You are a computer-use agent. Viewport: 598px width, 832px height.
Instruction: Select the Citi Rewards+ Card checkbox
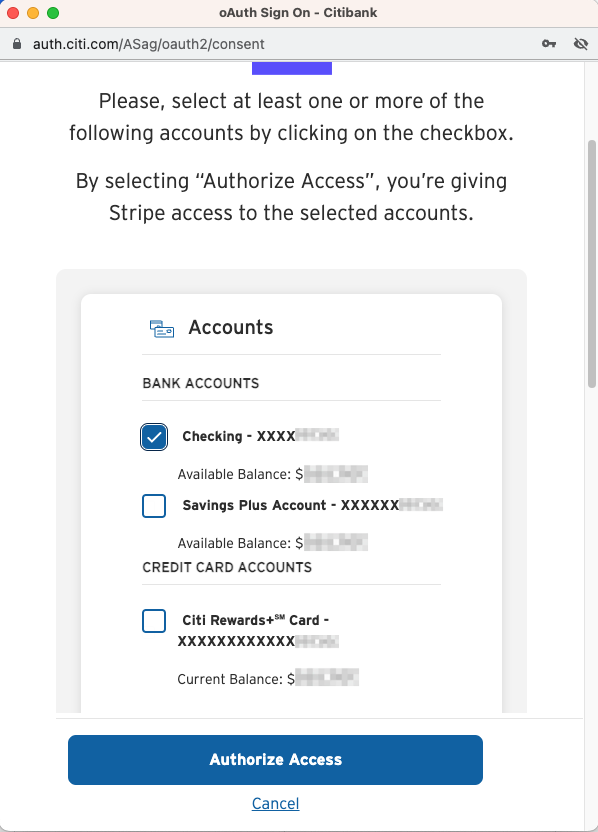coord(154,621)
